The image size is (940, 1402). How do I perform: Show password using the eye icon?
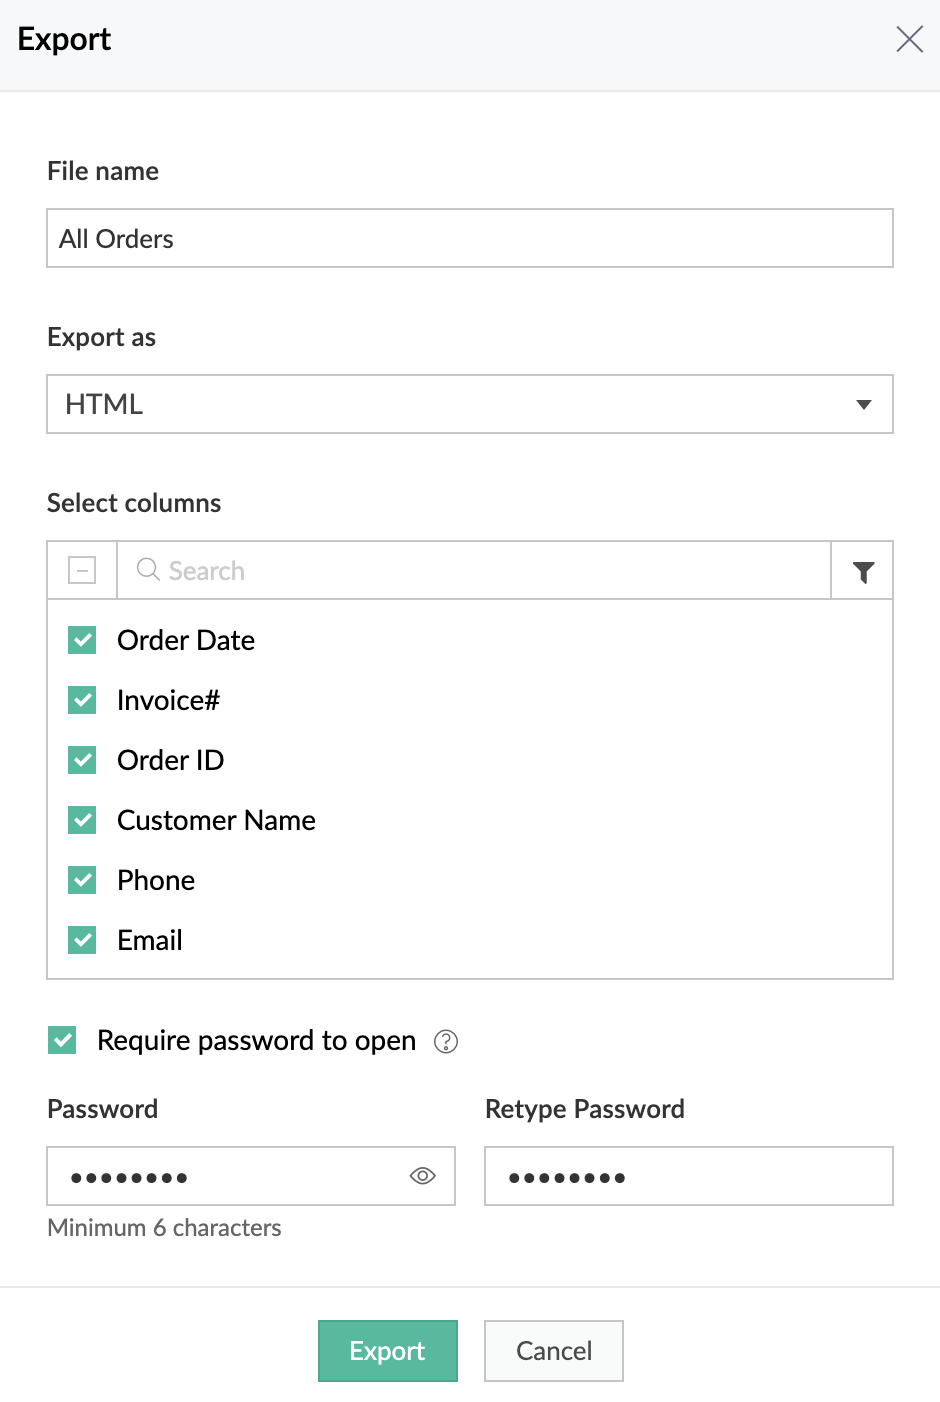click(423, 1176)
